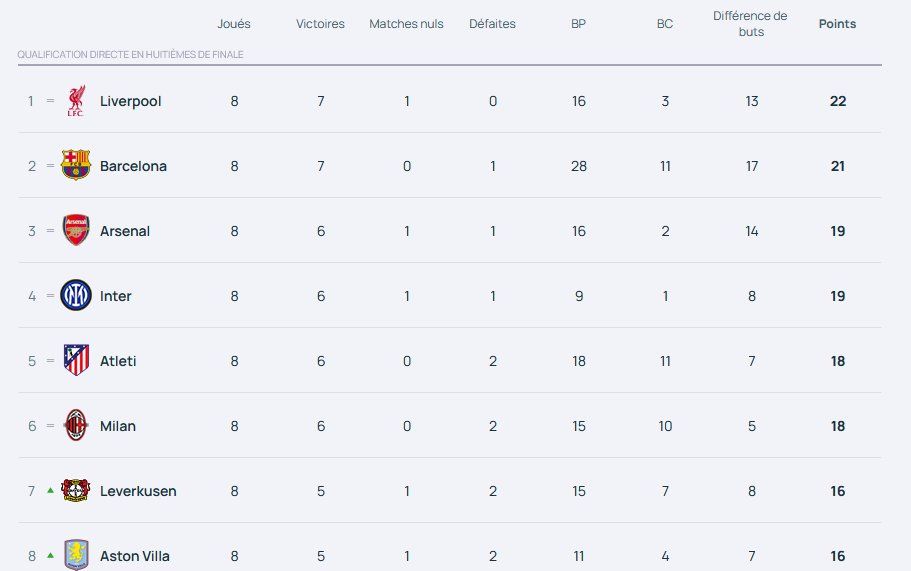Click Inter's rank number 4
This screenshot has height=571, width=911.
32,296
